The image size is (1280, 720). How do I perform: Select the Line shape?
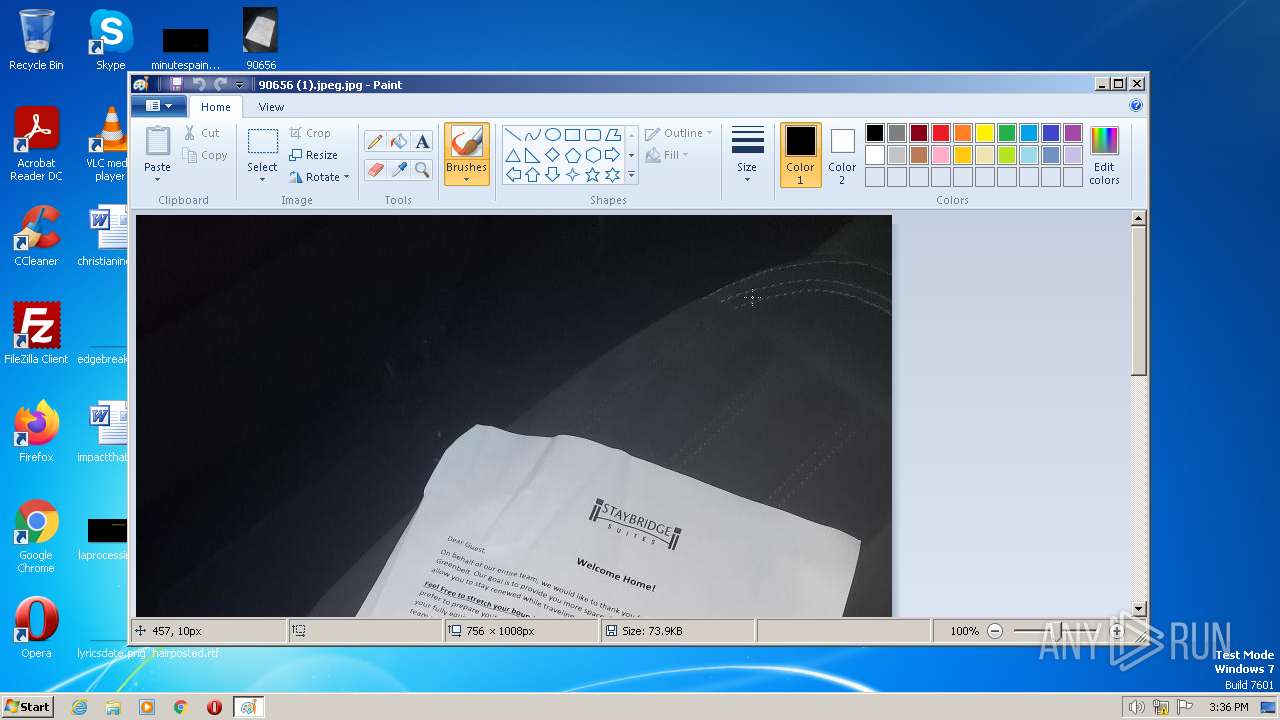click(512, 135)
